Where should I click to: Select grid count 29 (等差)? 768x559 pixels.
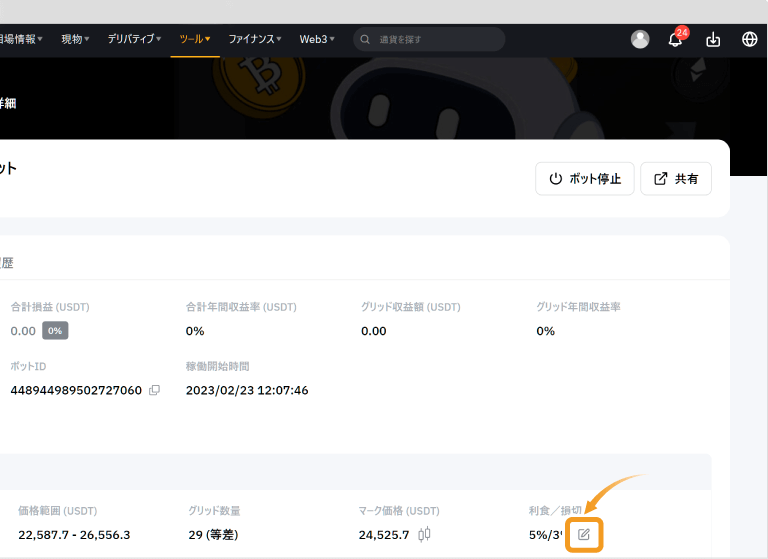213,535
